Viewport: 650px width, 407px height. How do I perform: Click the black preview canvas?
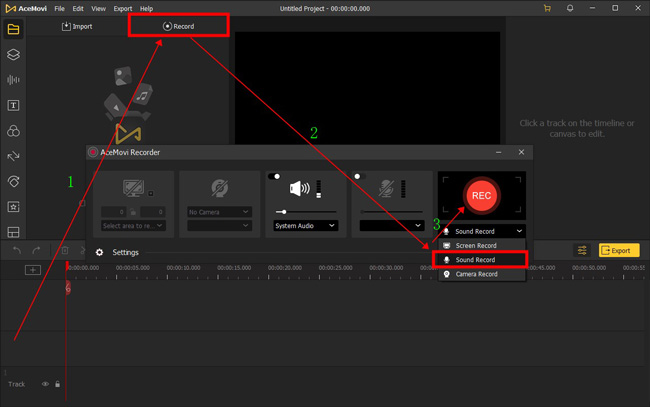pyautogui.click(x=367, y=88)
